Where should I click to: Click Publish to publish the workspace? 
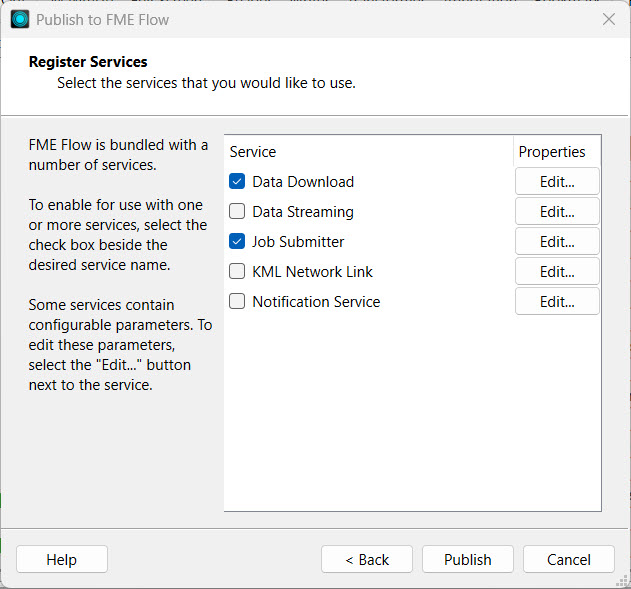[468, 559]
